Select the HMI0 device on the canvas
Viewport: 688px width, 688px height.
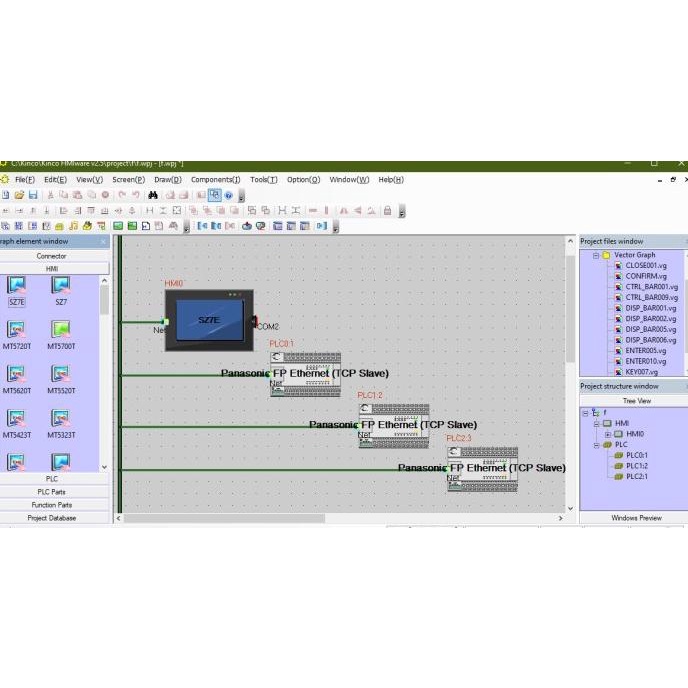click(209, 320)
